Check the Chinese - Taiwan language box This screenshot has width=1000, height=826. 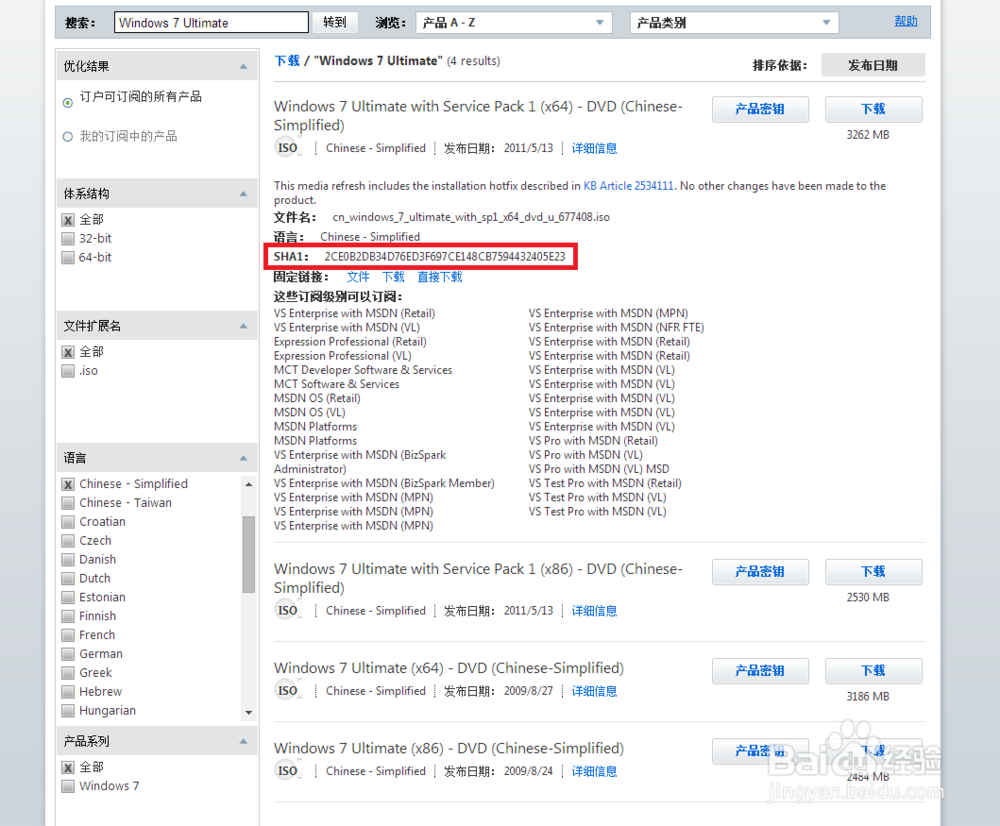68,503
